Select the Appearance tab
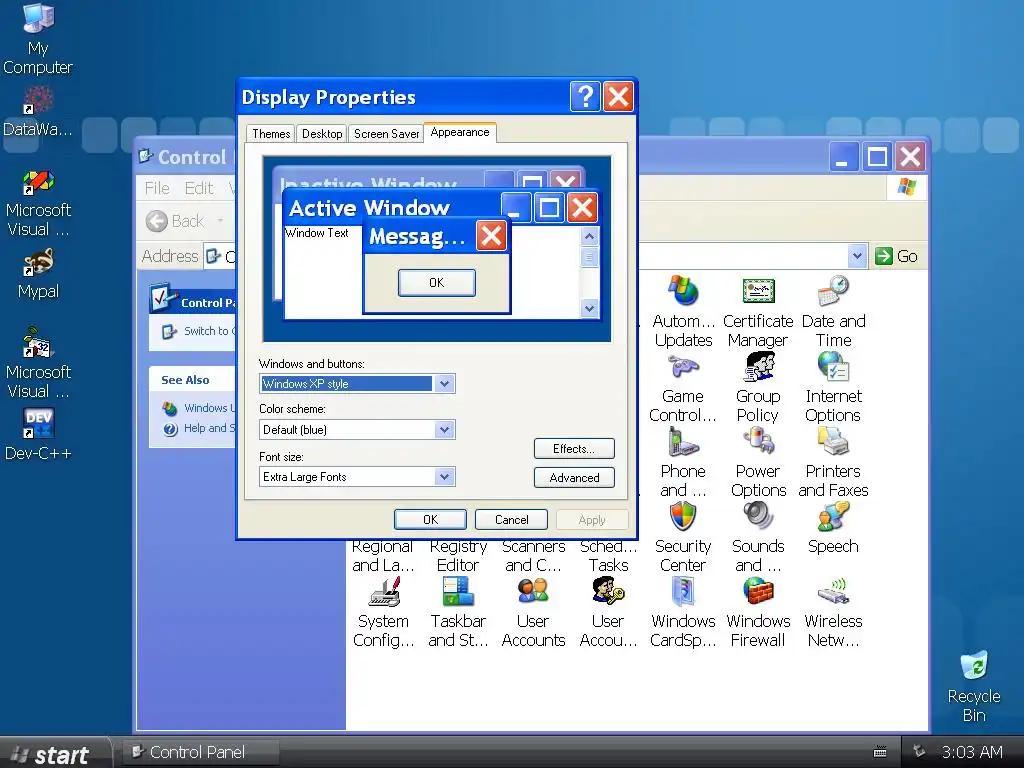 [x=460, y=133]
